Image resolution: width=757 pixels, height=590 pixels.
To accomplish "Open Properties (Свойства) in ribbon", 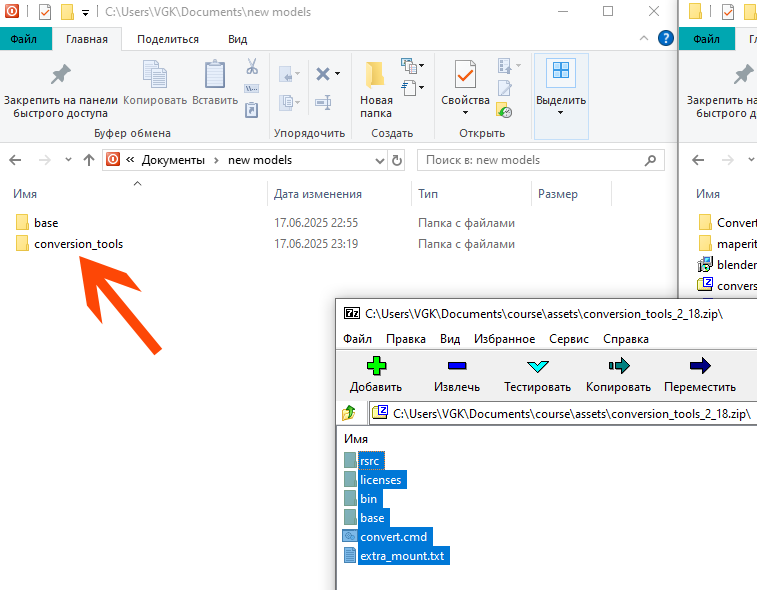I will [x=465, y=87].
